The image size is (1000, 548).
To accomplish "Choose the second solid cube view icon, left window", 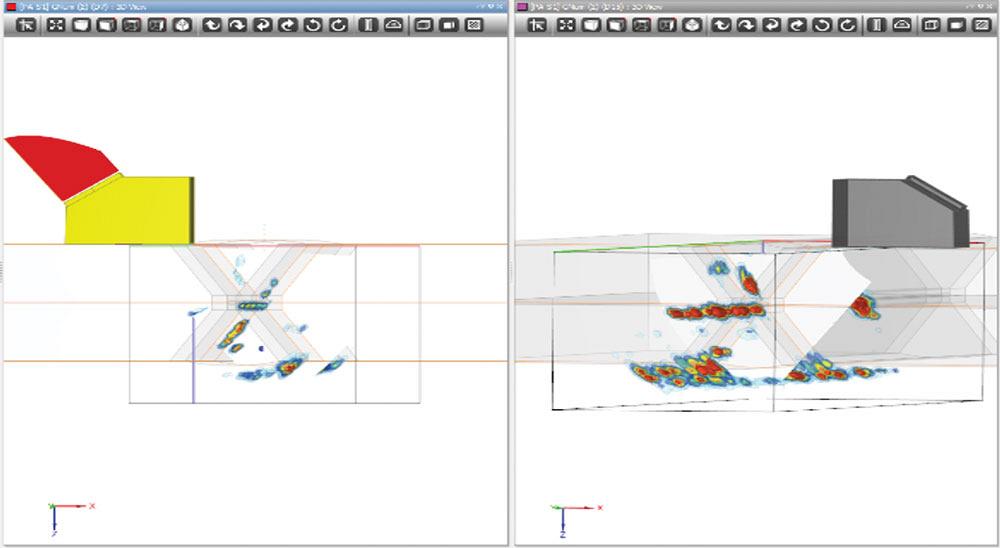I will pos(106,25).
